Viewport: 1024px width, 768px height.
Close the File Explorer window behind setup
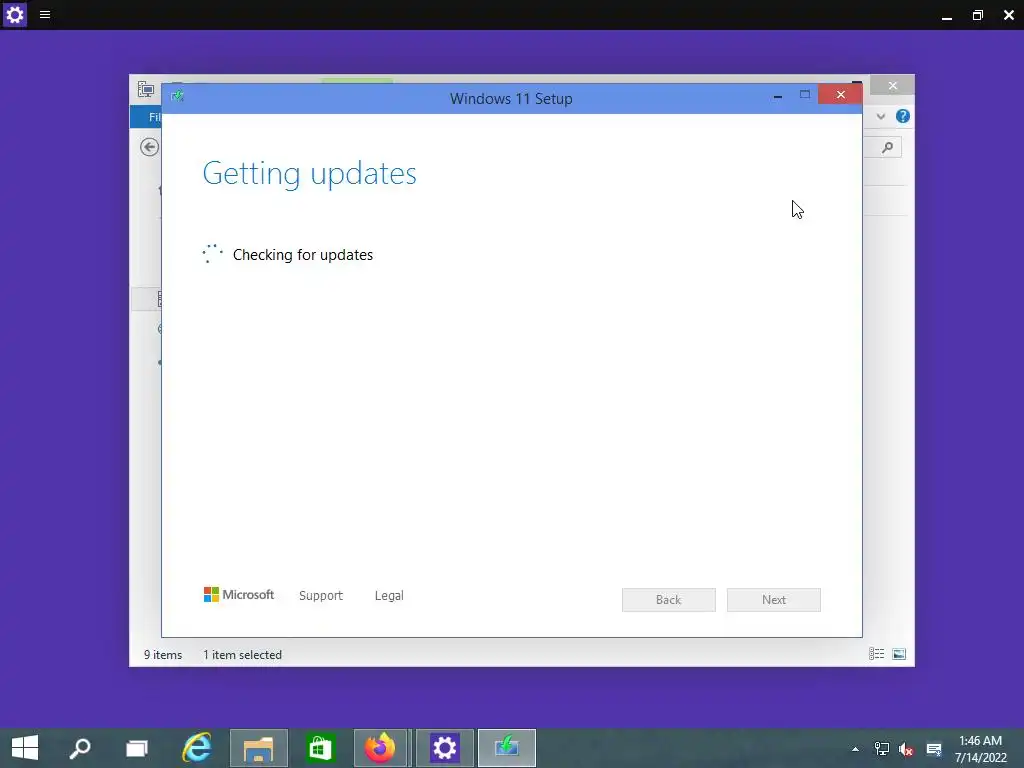coord(893,86)
